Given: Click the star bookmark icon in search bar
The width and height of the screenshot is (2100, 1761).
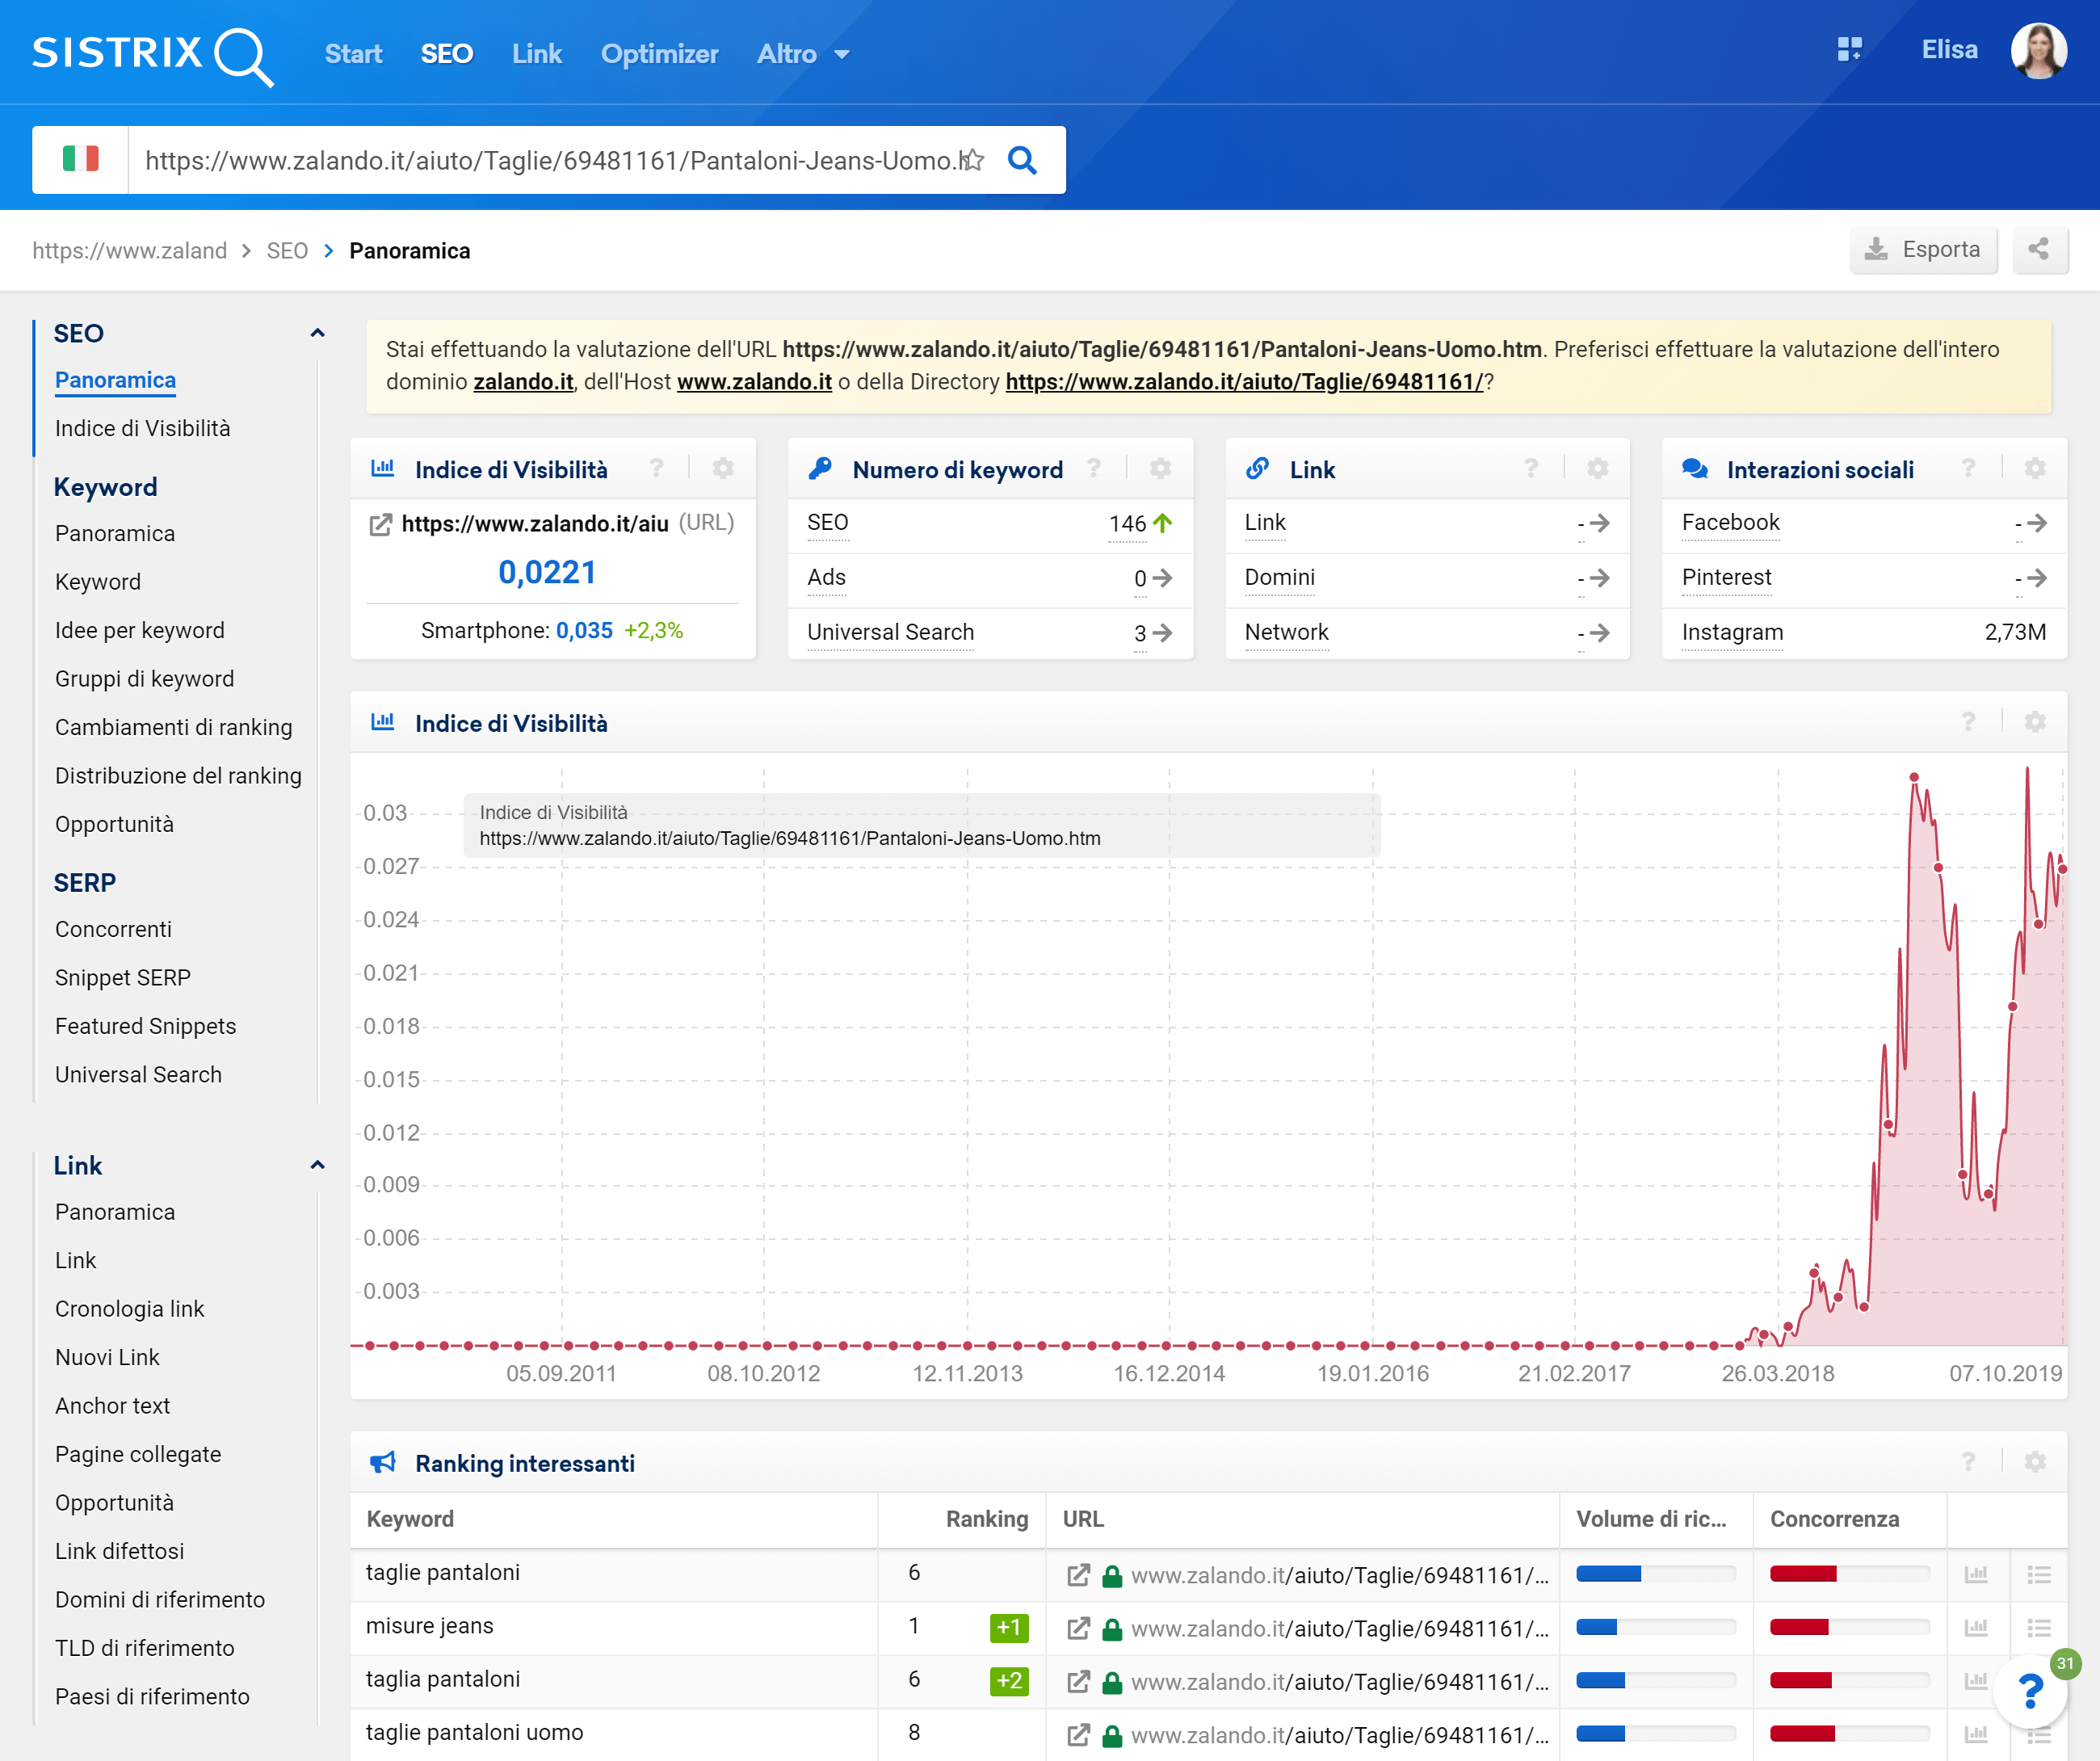Looking at the screenshot, I should click(x=972, y=160).
